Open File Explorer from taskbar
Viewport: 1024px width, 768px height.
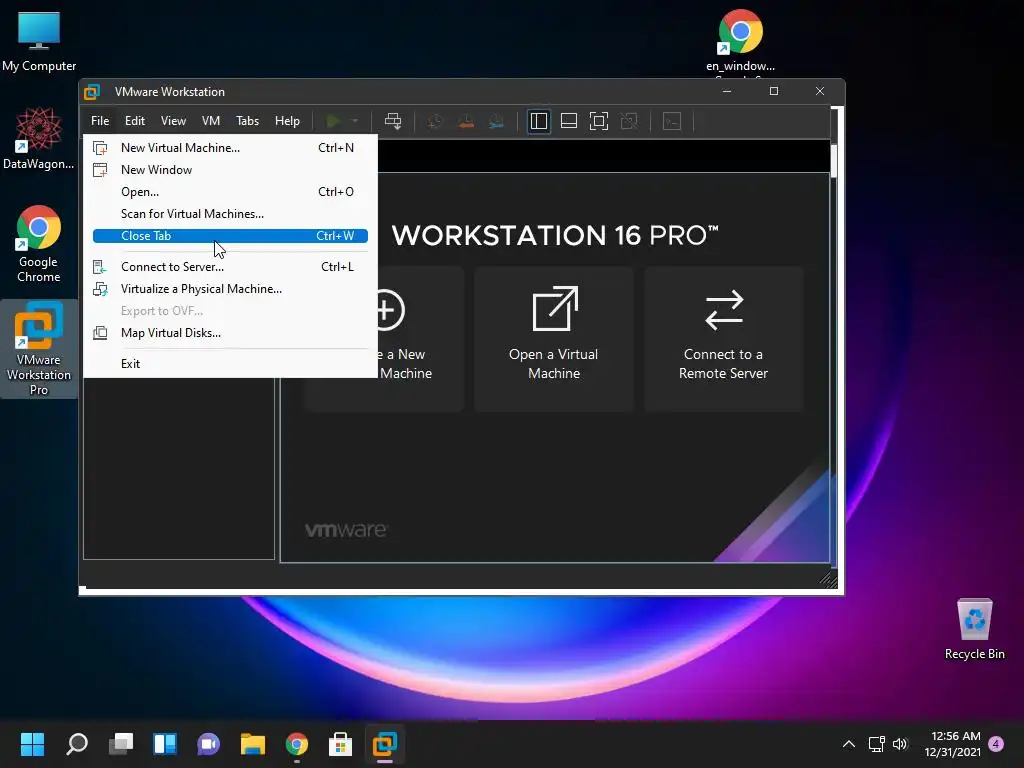pyautogui.click(x=253, y=744)
